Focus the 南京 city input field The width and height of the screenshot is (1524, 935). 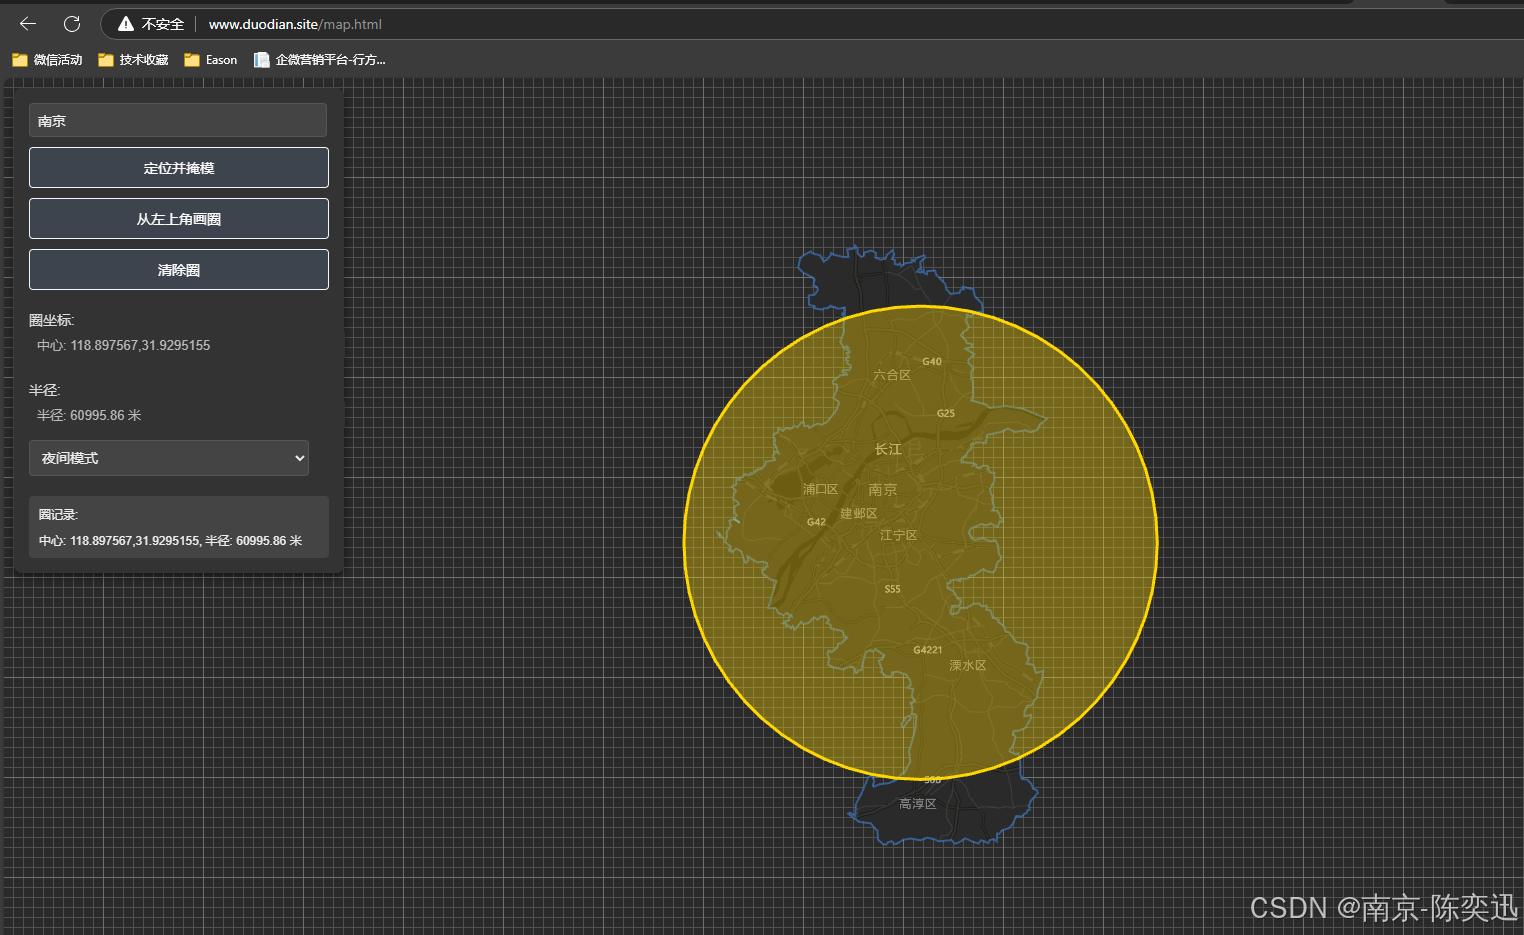[x=178, y=120]
